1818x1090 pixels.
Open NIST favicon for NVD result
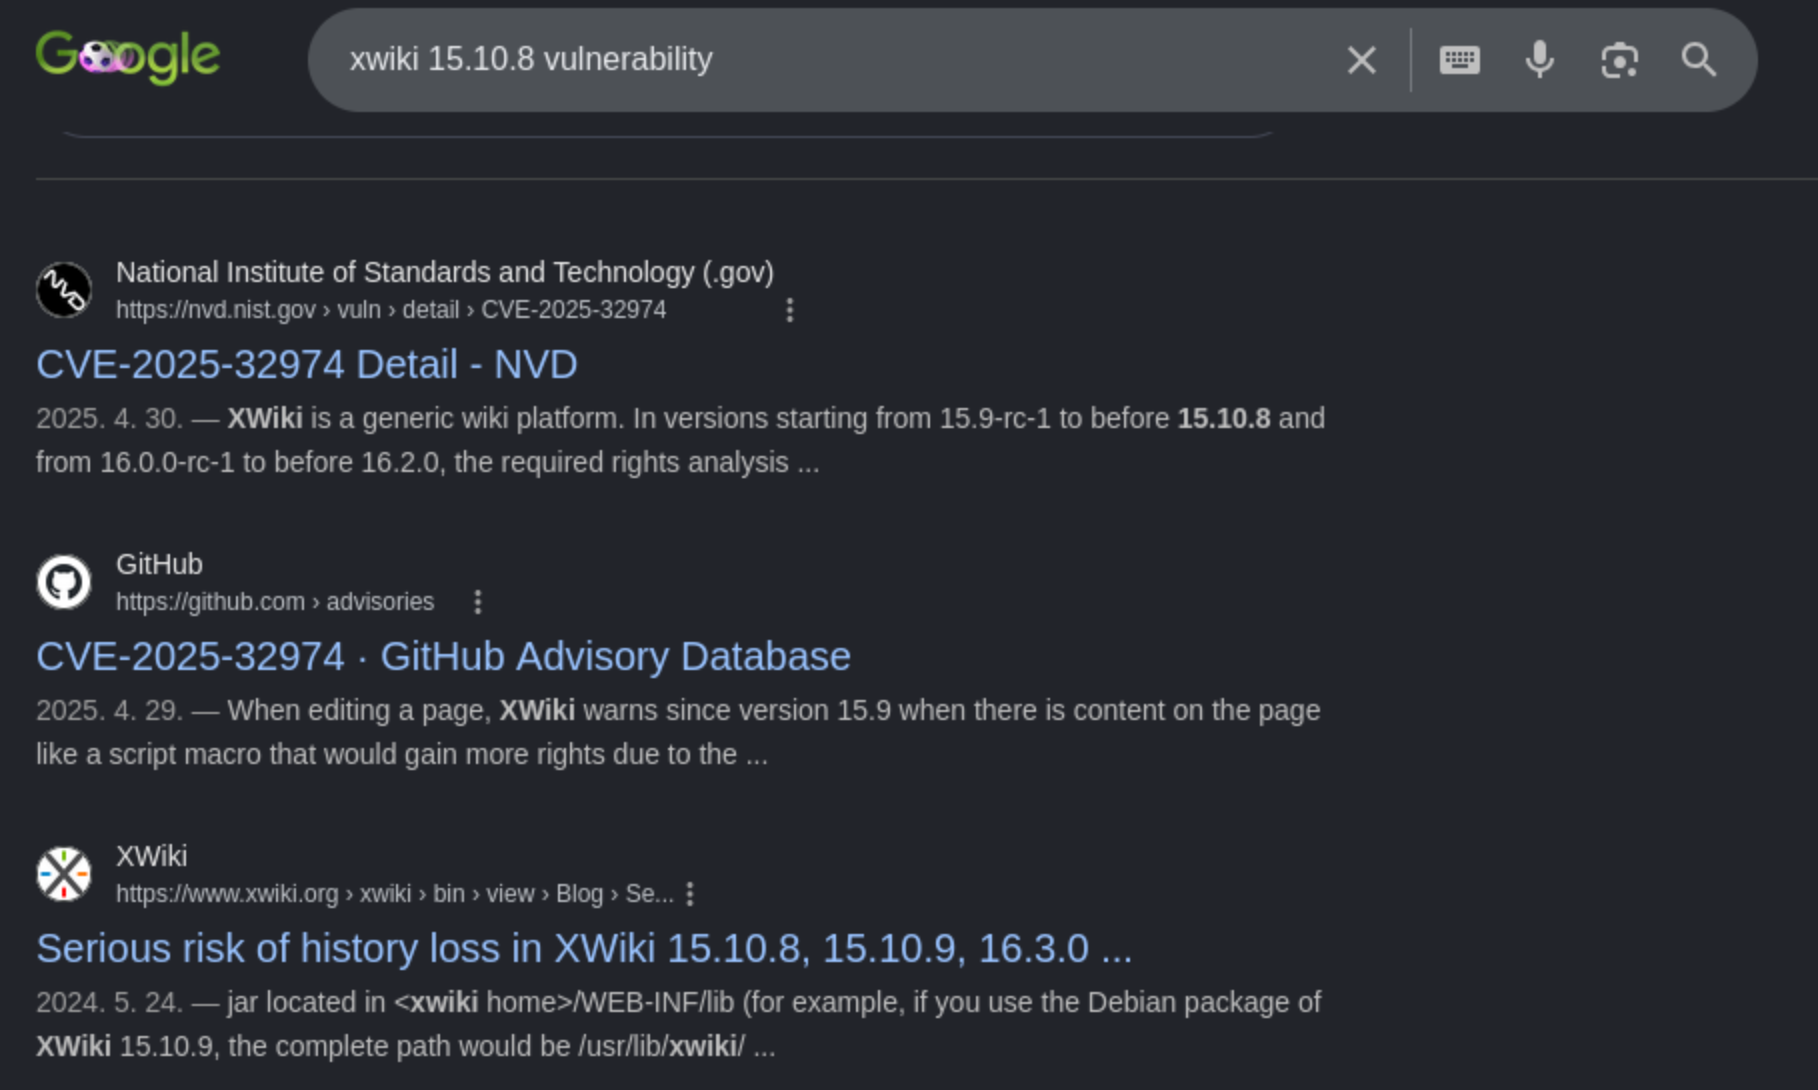pos(64,290)
